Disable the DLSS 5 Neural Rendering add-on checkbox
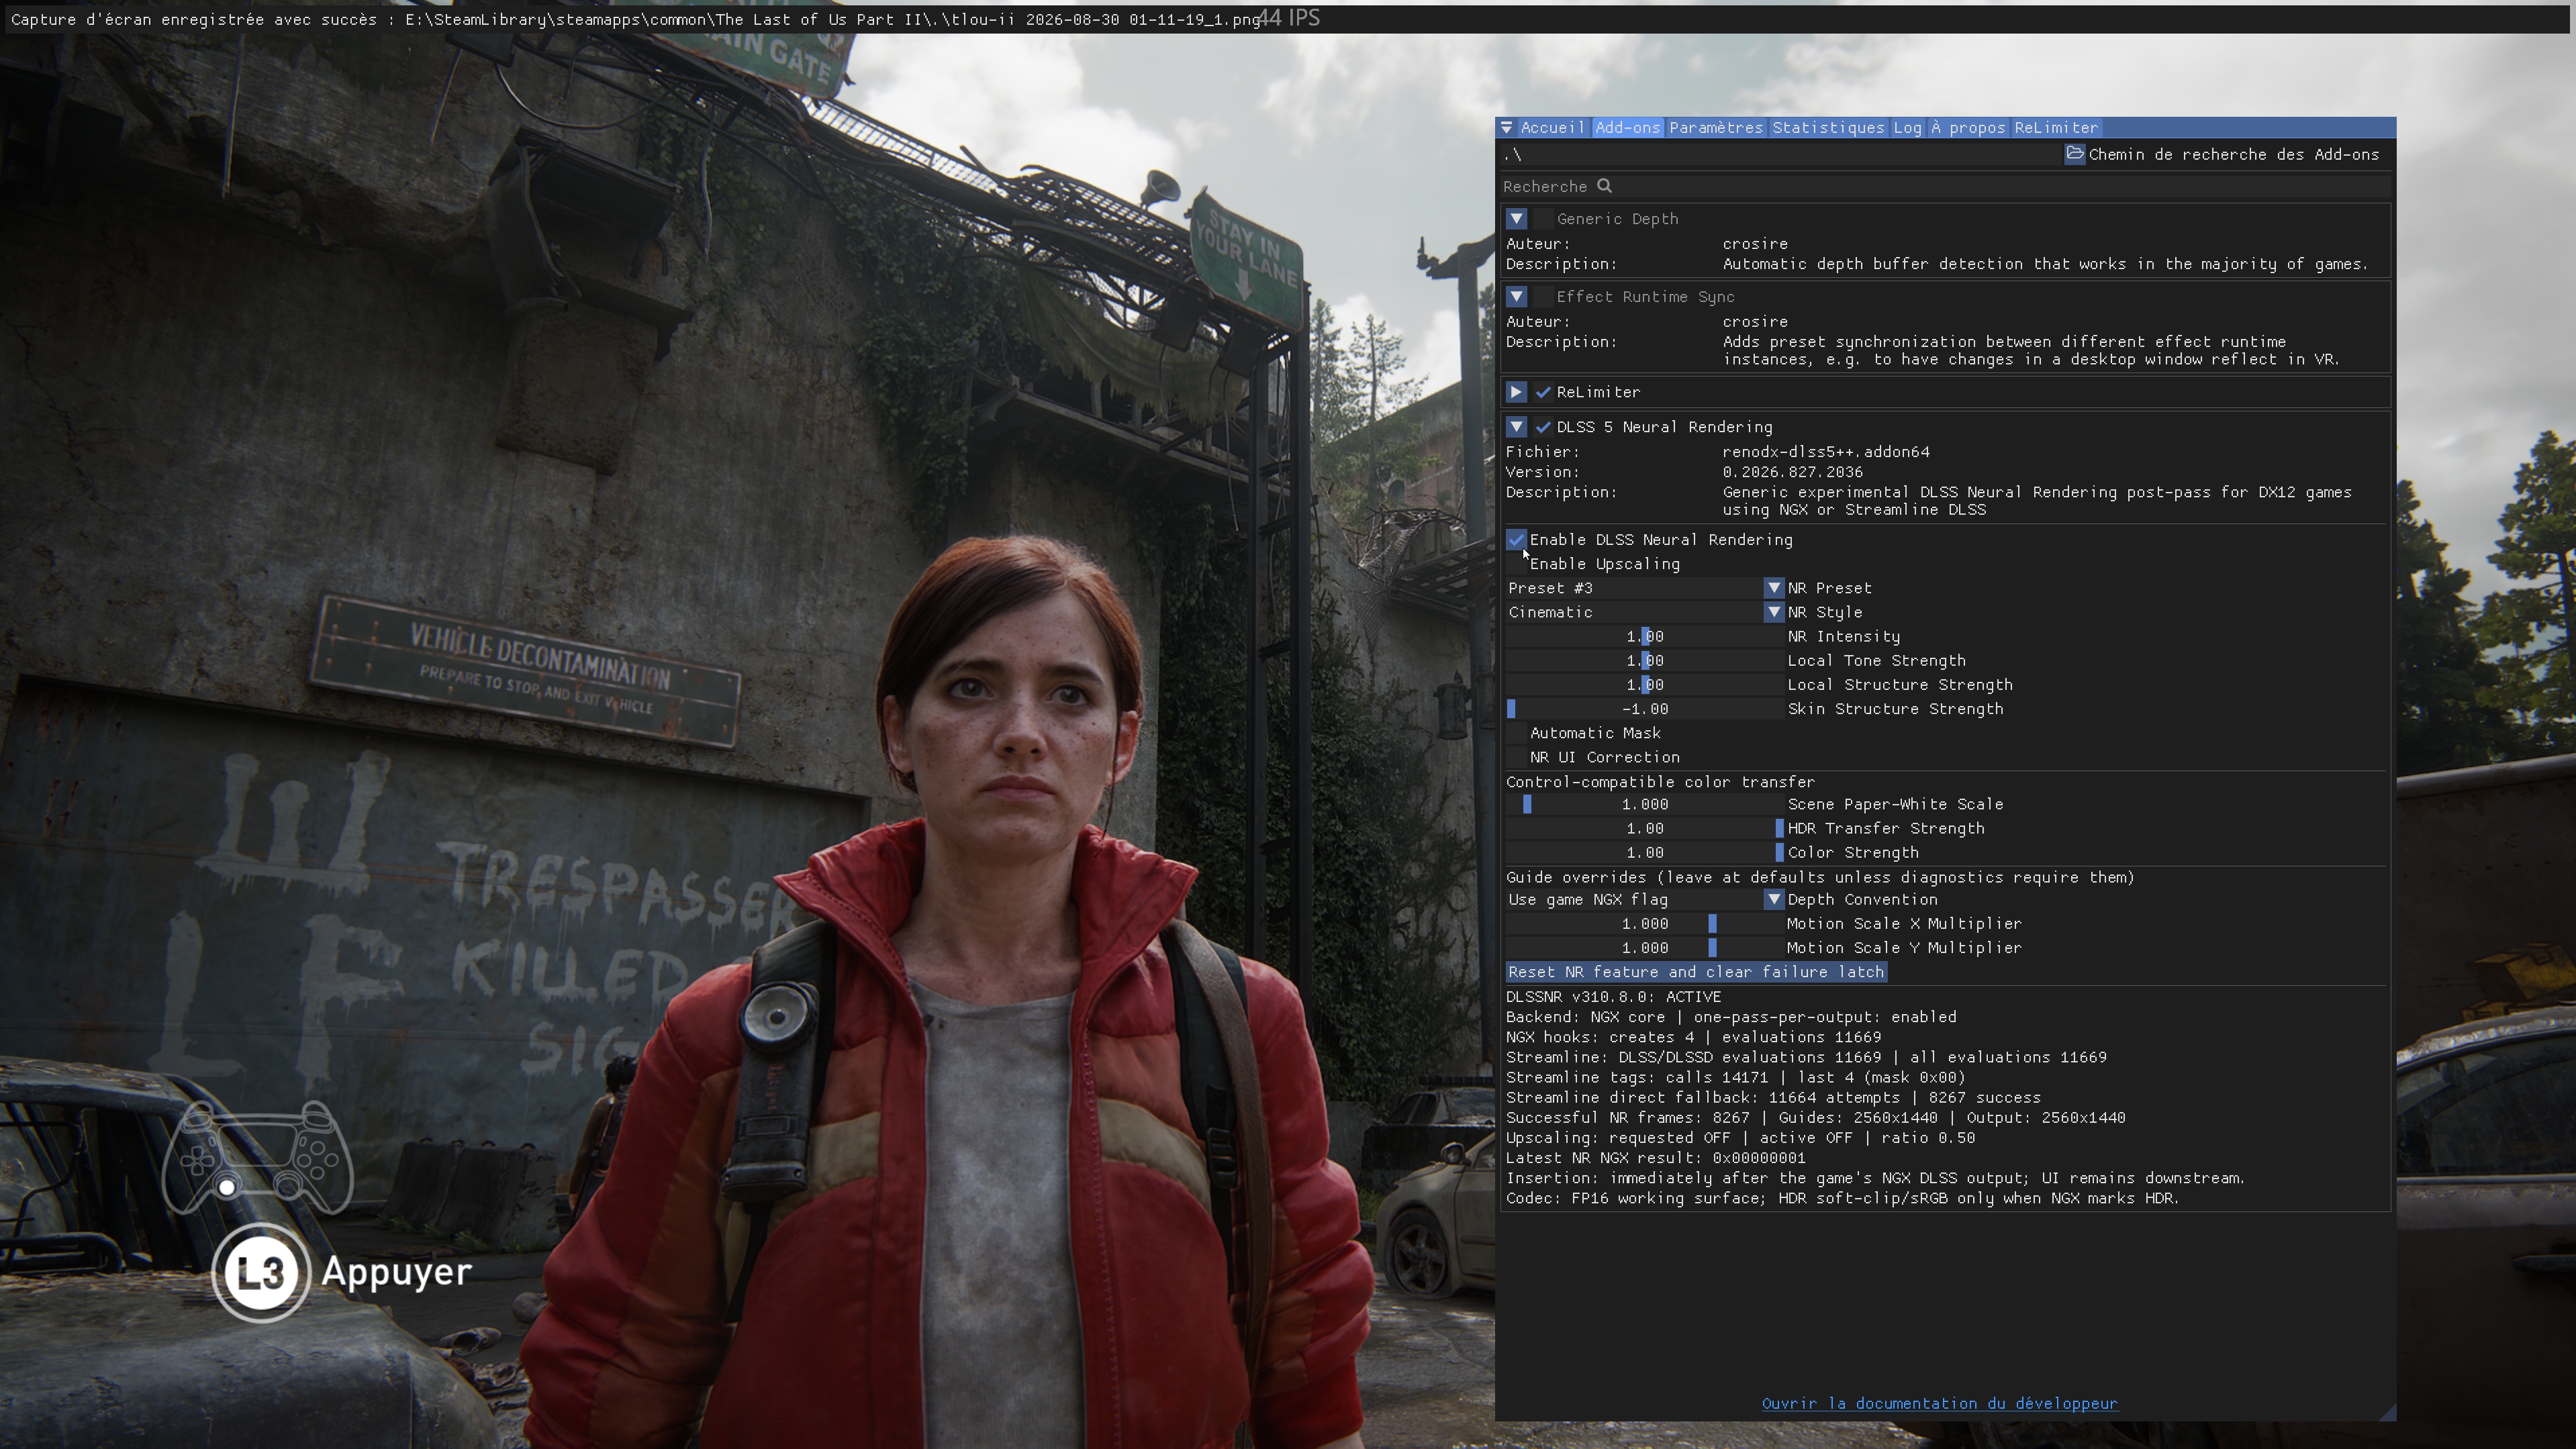Image resolution: width=2576 pixels, height=1449 pixels. coord(1543,427)
